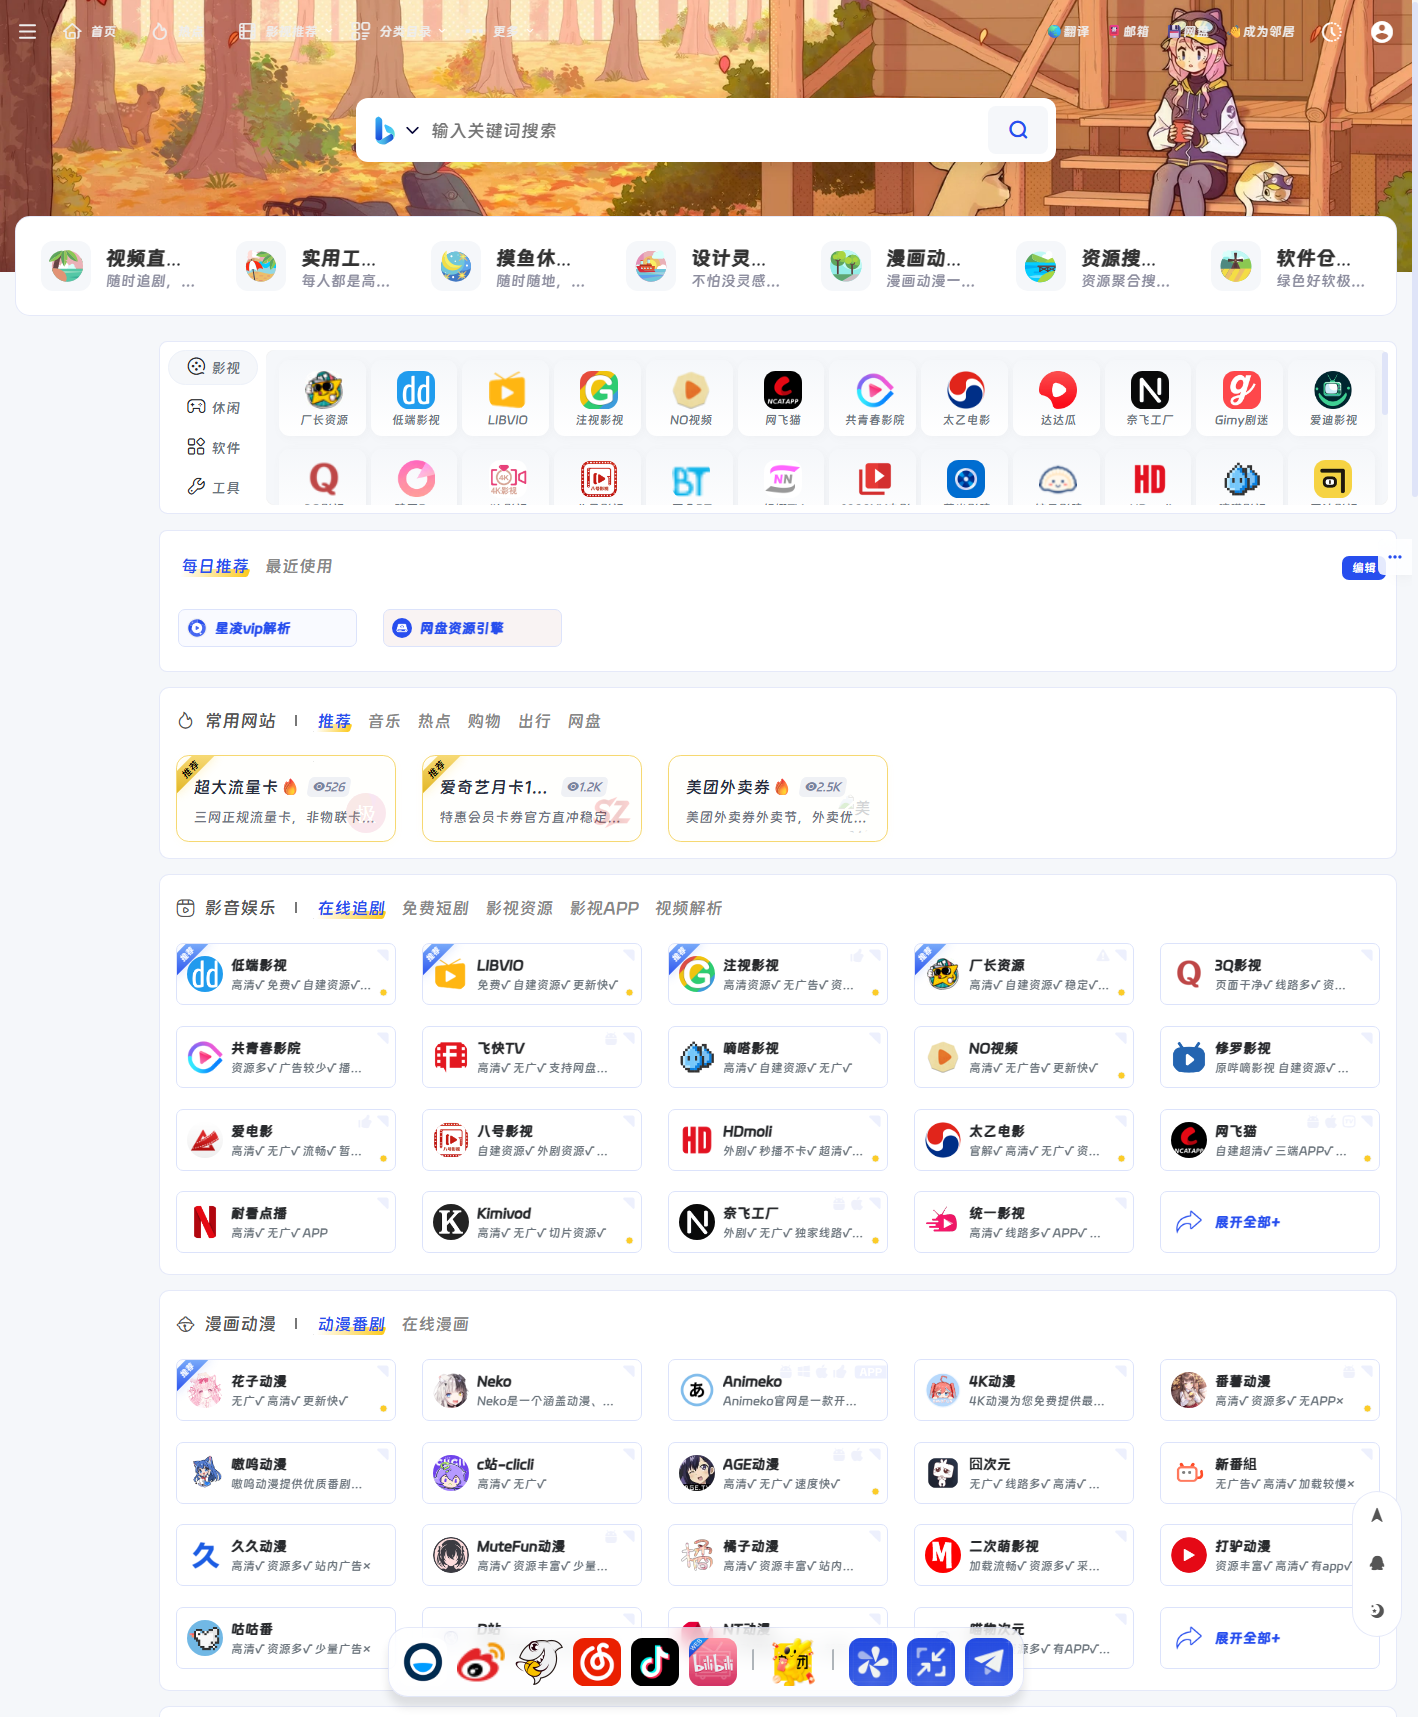Expand 展开全部+ in 漫画动漫 section
1418x1717 pixels.
[1269, 1638]
